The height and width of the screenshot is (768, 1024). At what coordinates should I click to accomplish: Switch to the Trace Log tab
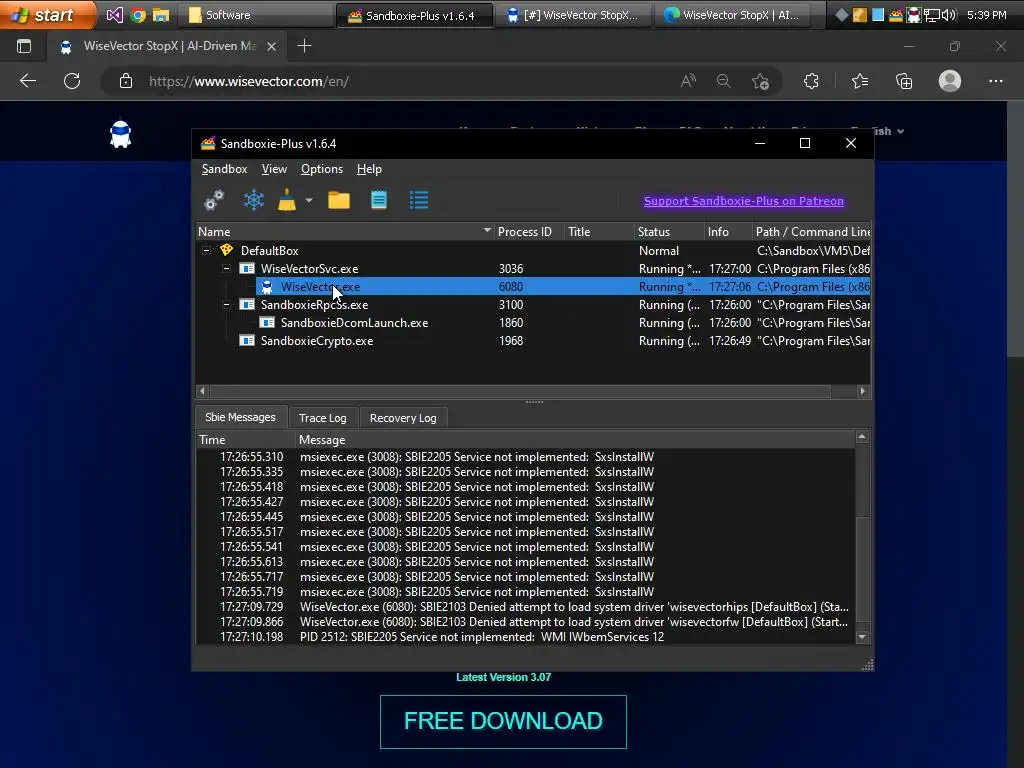(323, 418)
